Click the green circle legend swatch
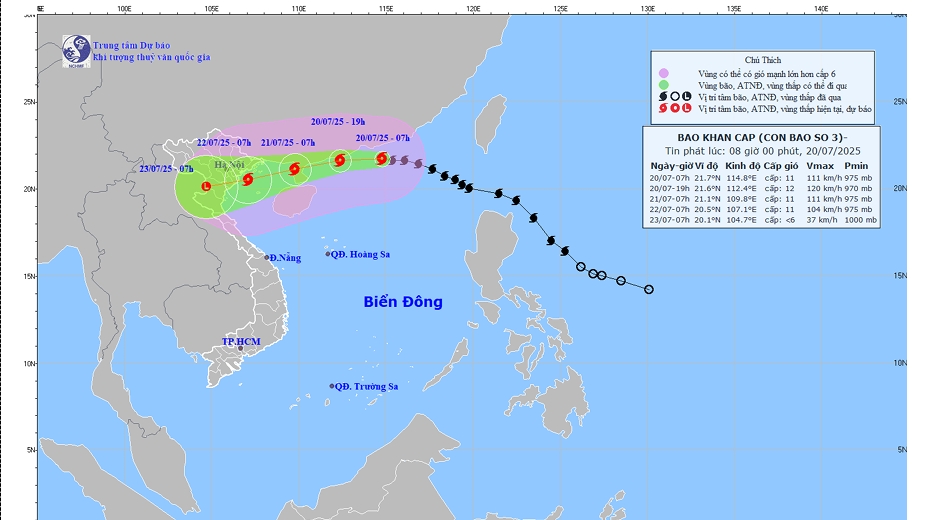Screen dimensions: 925x520 [664, 85]
